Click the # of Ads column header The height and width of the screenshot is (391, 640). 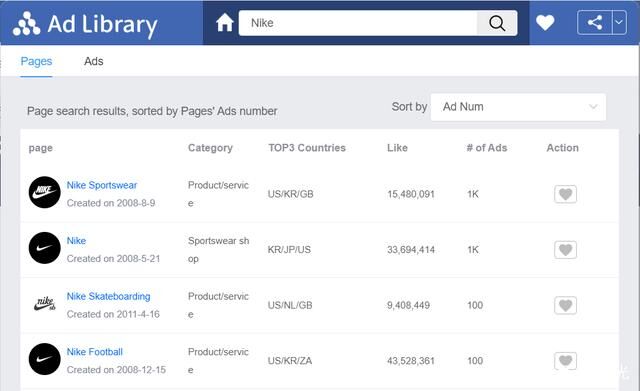click(487, 148)
